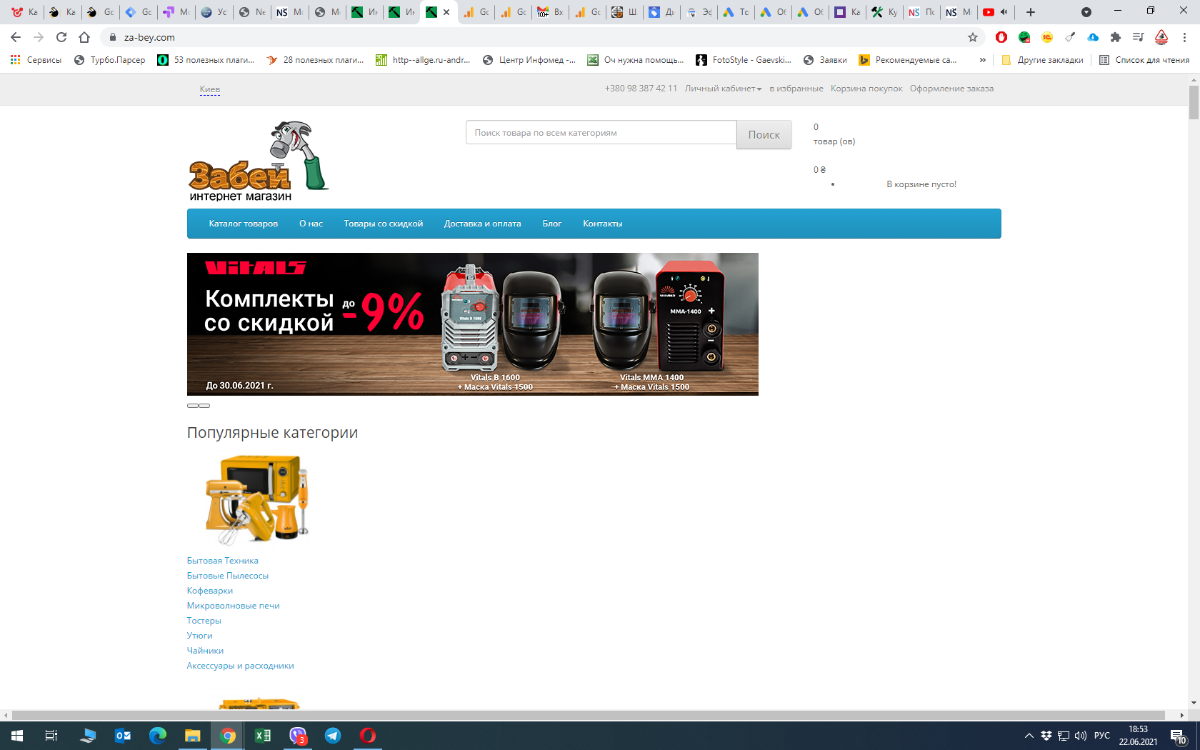This screenshot has width=1200, height=750.
Task: Open the tab search dropdown arrow
Action: [x=1087, y=12]
